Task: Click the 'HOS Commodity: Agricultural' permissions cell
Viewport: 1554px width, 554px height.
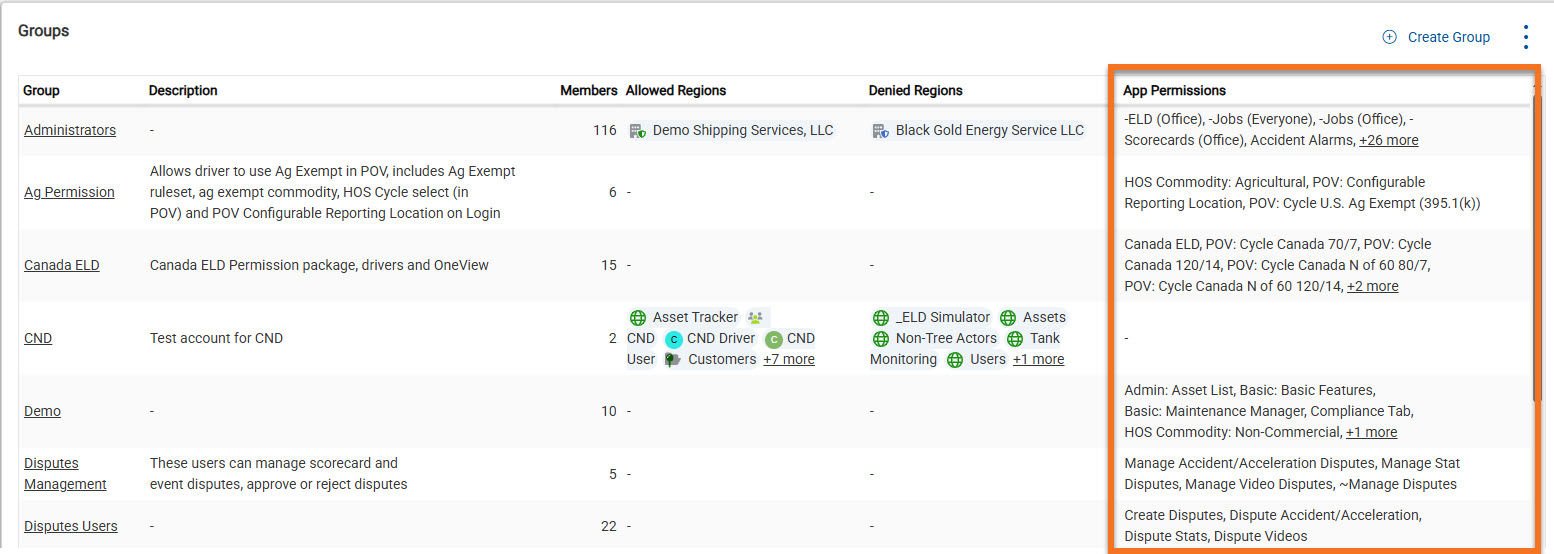Action: pyautogui.click(x=1302, y=192)
